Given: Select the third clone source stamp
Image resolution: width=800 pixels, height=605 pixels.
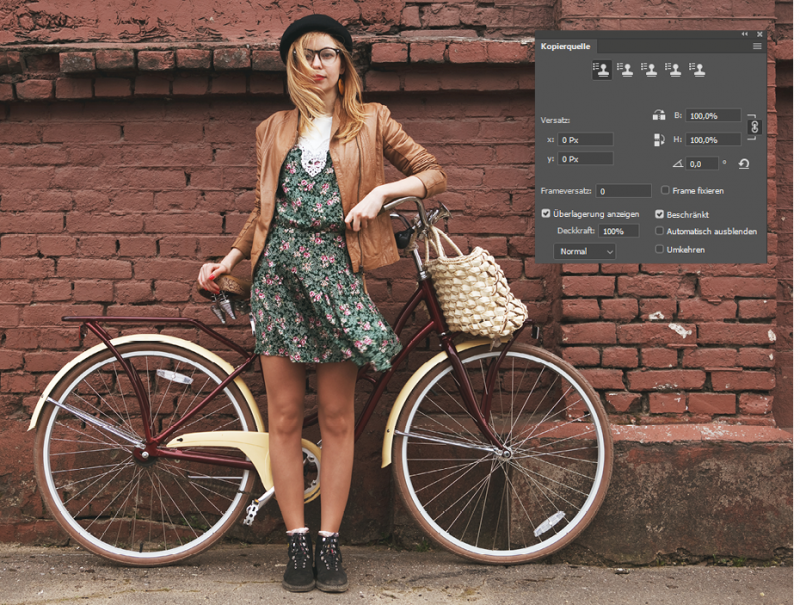Looking at the screenshot, I should (x=649, y=70).
